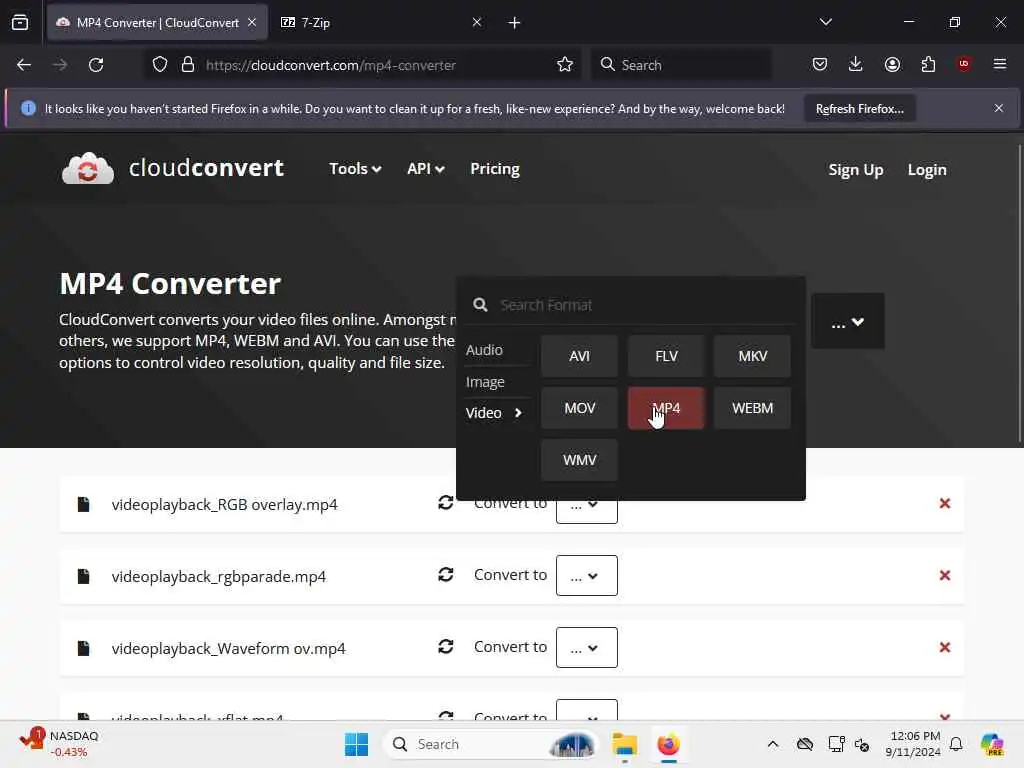Click the Firefox taskbar icon
This screenshot has width=1024, height=768.
[668, 744]
